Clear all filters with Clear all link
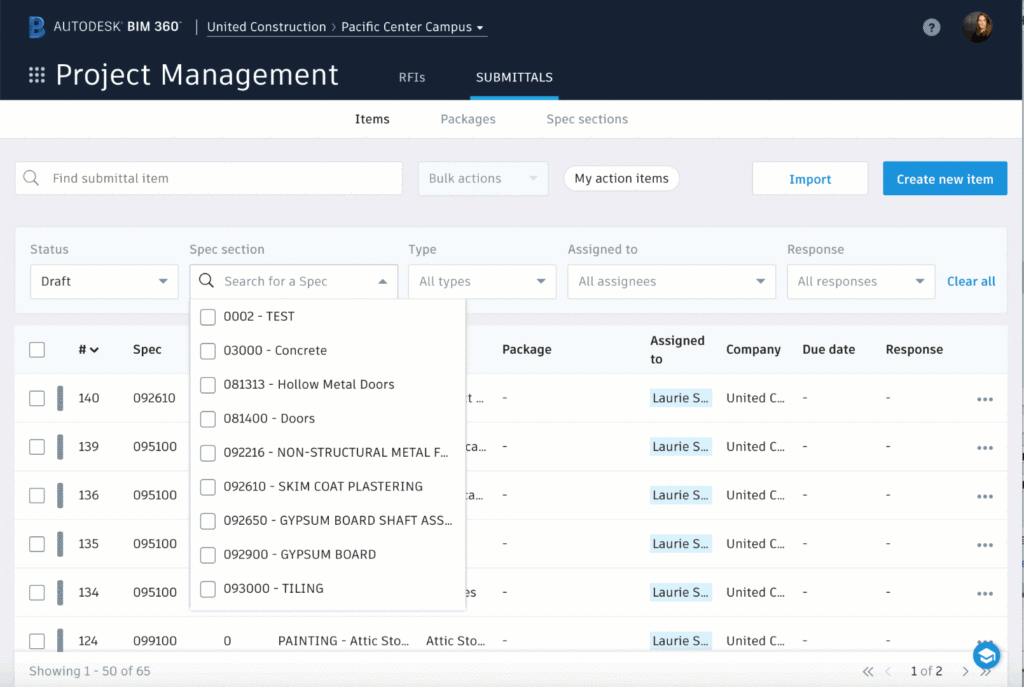 click(970, 281)
